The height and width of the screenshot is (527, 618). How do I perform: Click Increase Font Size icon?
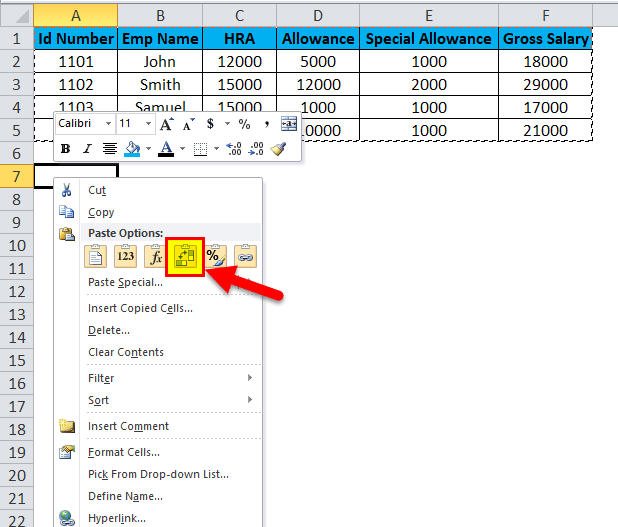tap(167, 124)
